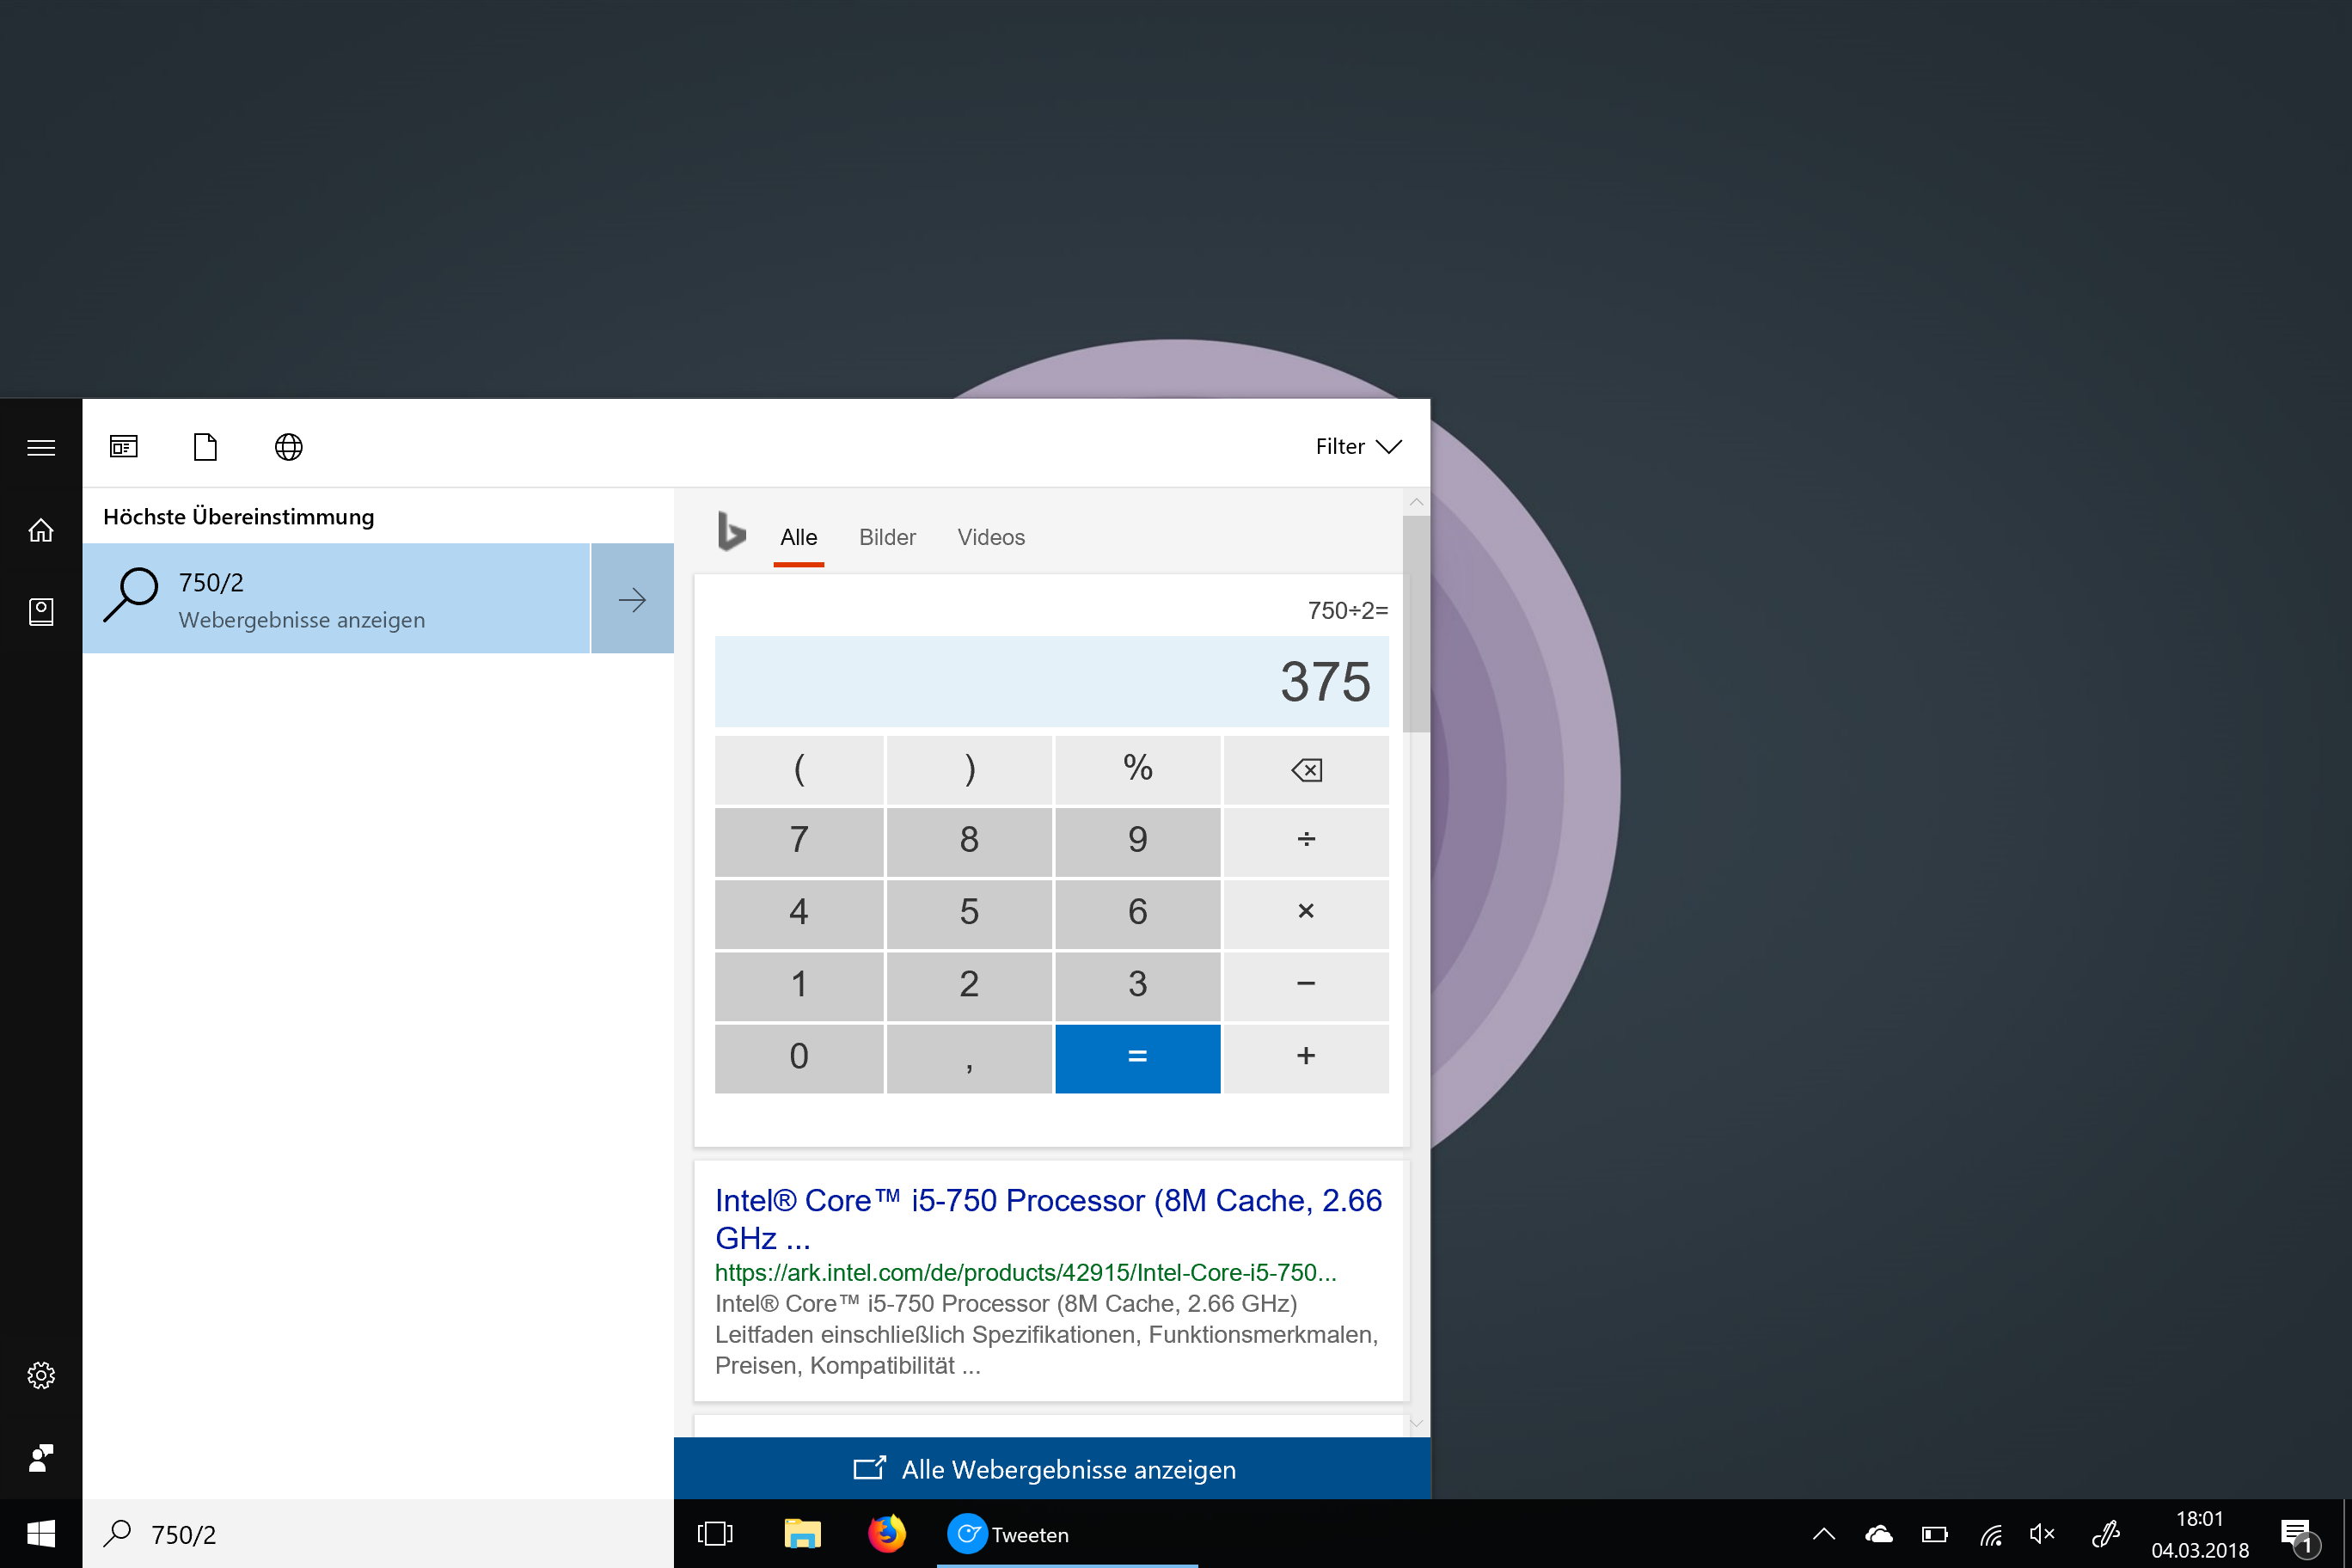Viewport: 2352px width, 1568px height.
Task: Click the calculator 7 key
Action: click(799, 841)
